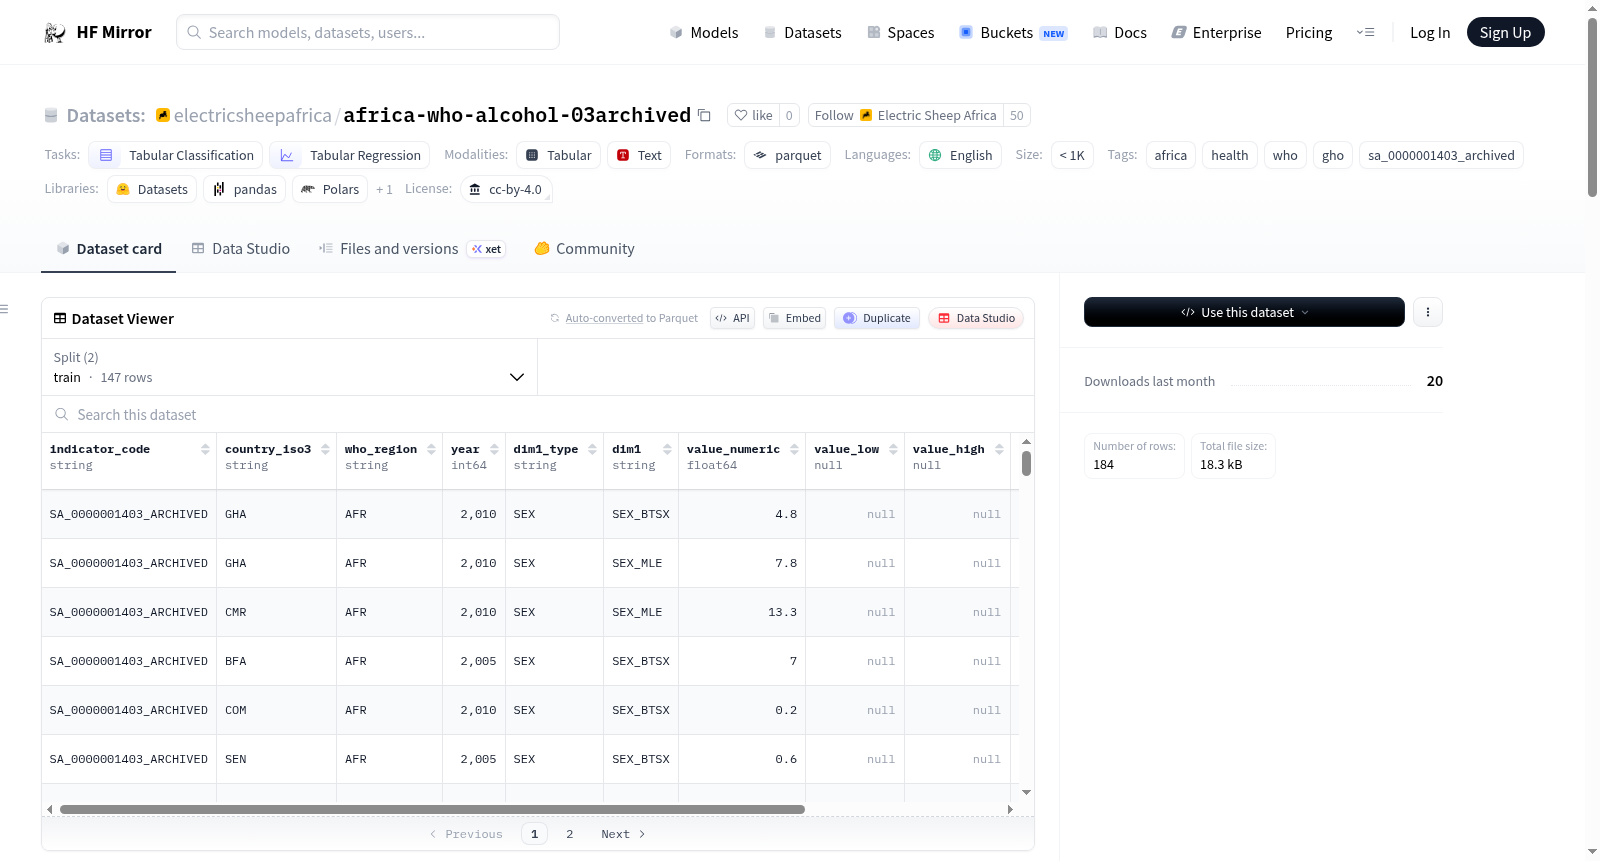The image size is (1600, 861).
Task: Open the Auto-converted link
Action: click(x=604, y=318)
